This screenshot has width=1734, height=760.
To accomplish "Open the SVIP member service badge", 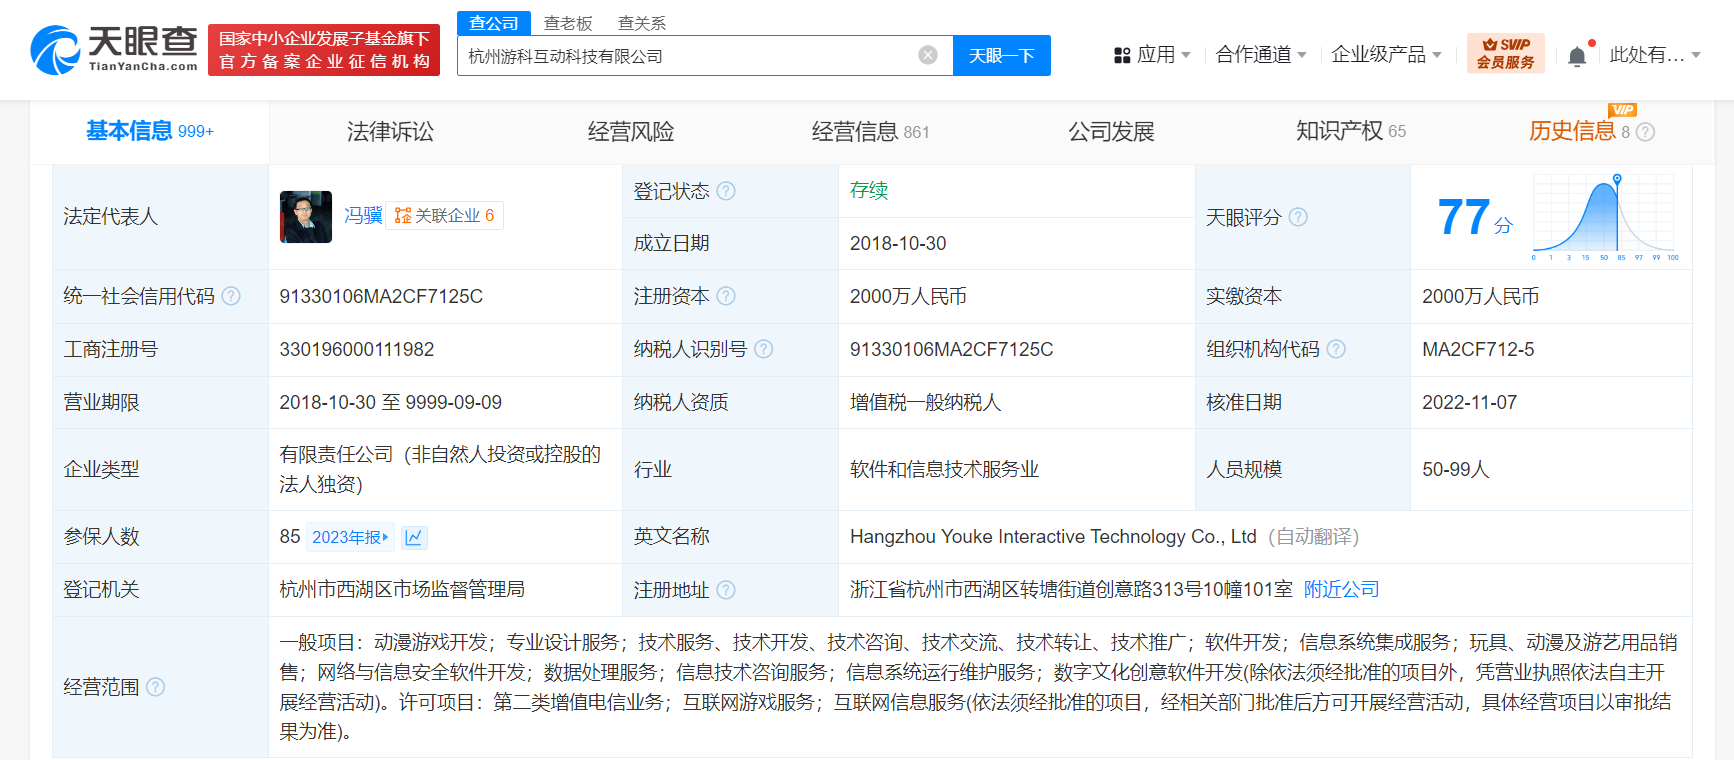I will coord(1505,54).
